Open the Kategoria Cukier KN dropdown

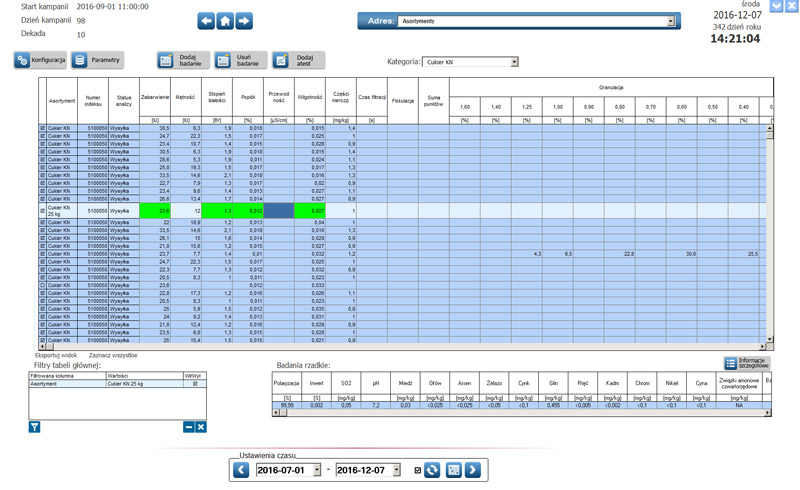[514, 62]
